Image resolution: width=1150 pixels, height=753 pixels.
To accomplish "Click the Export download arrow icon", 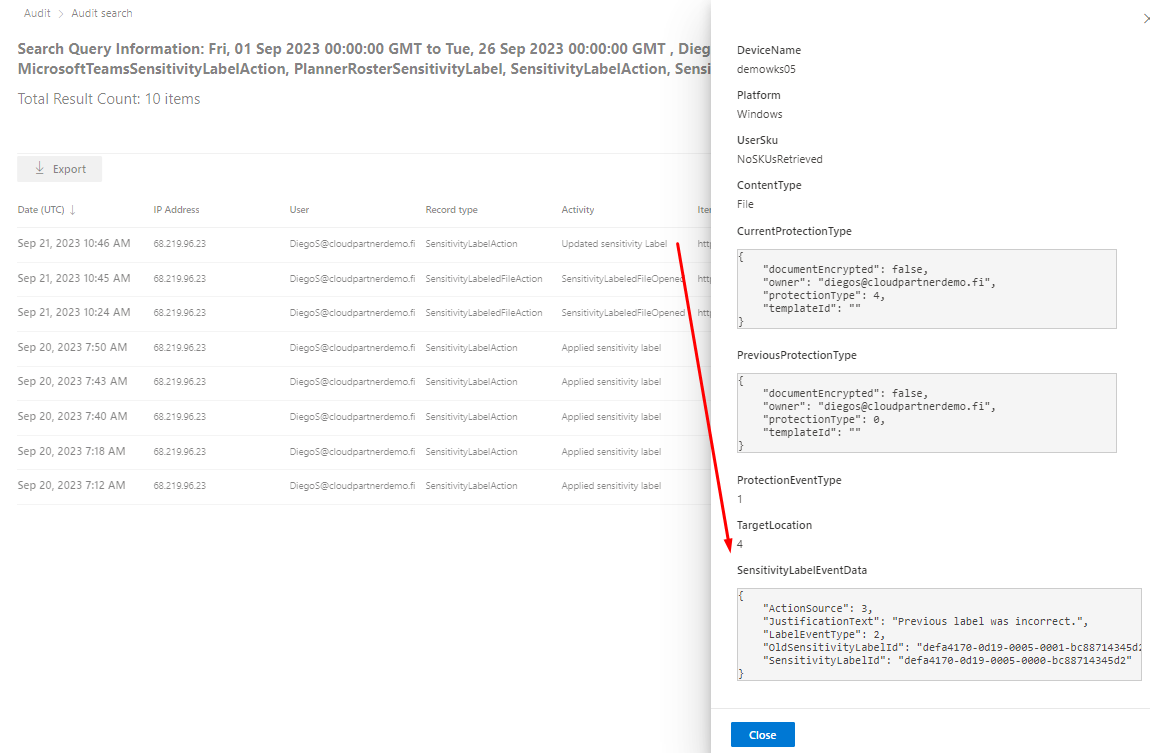I will 40,169.
